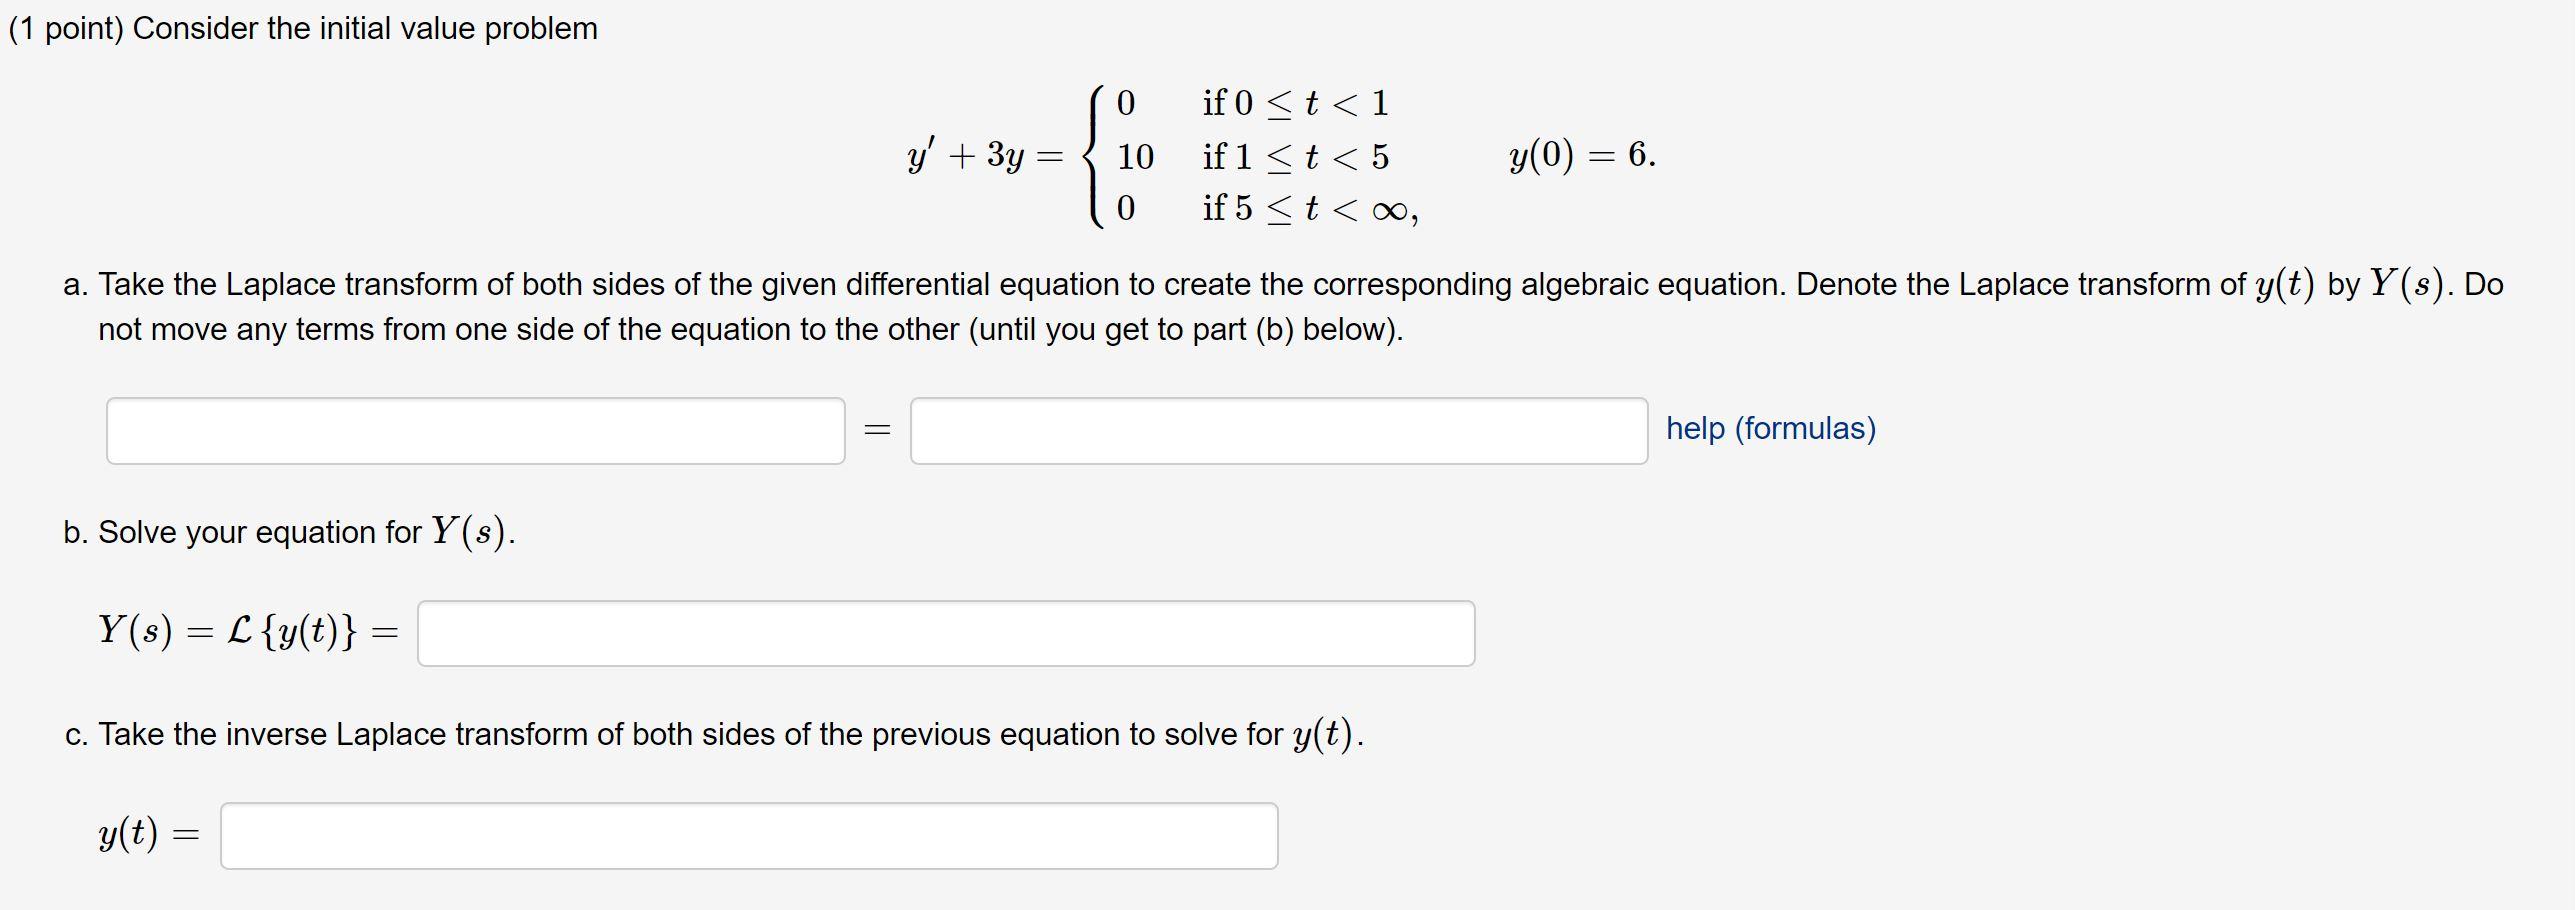
Task: Click the "if 0 ≤ t < 1" condition
Action: click(x=1295, y=103)
